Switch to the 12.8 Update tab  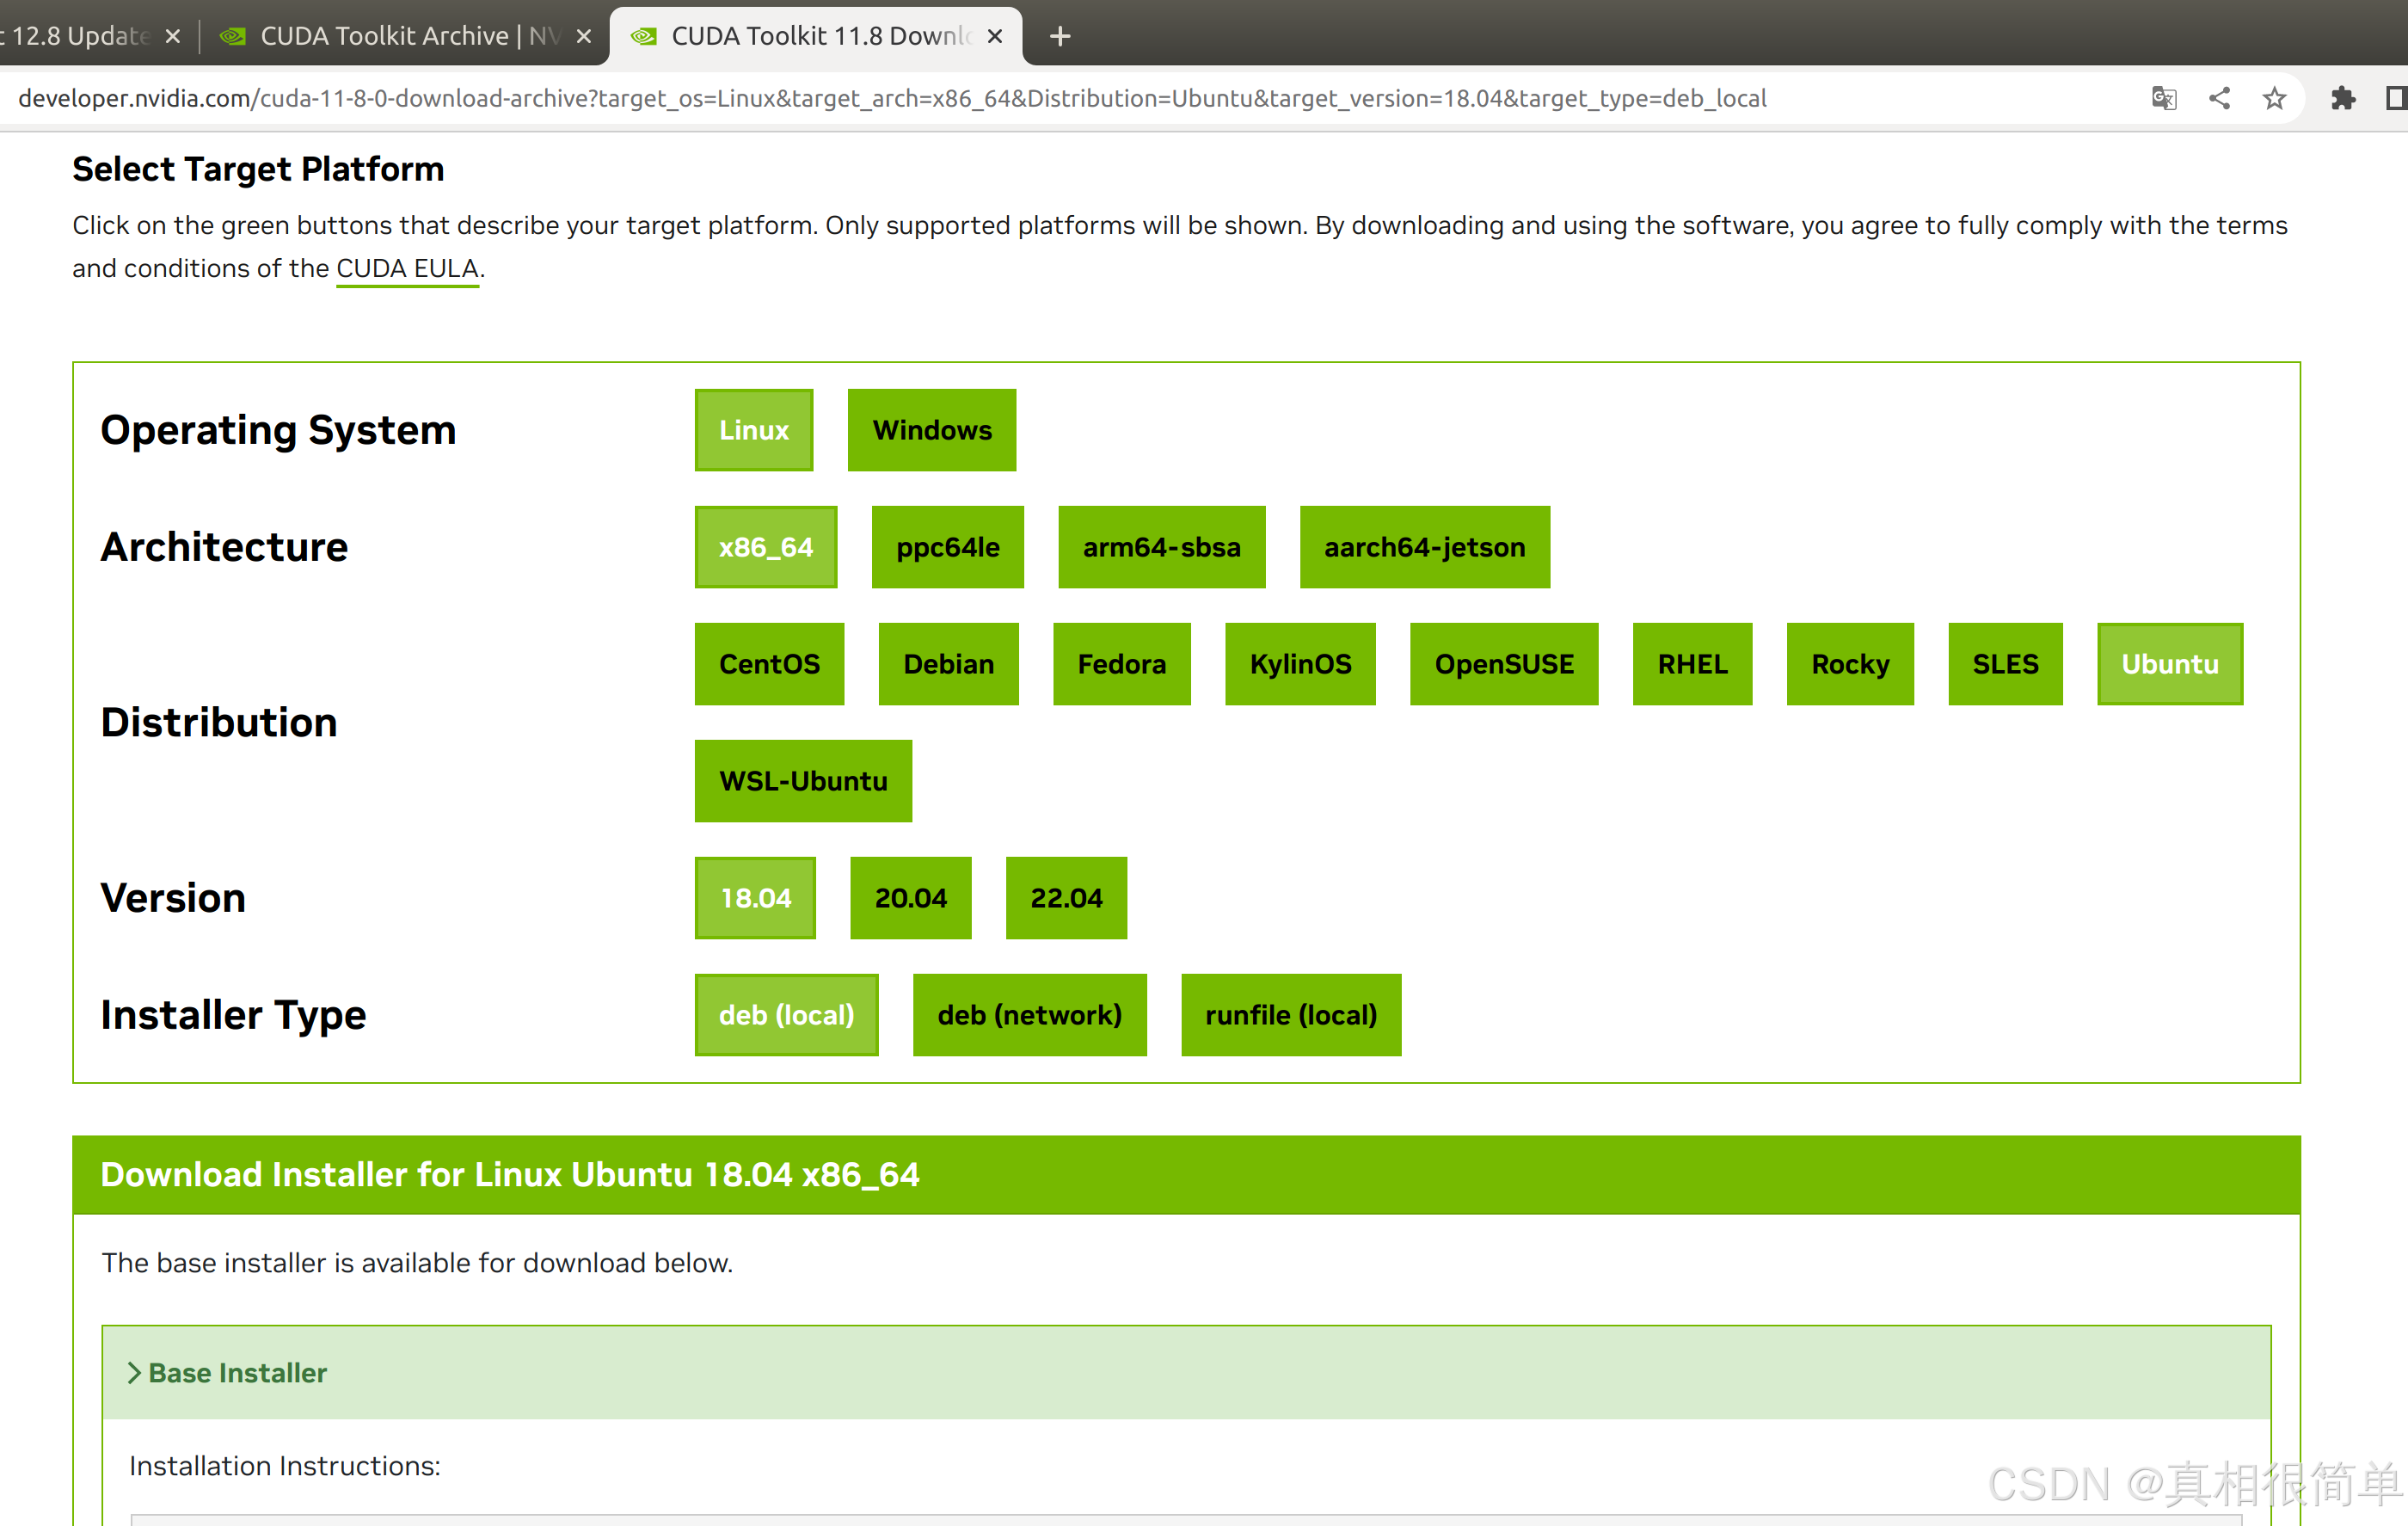(x=80, y=36)
